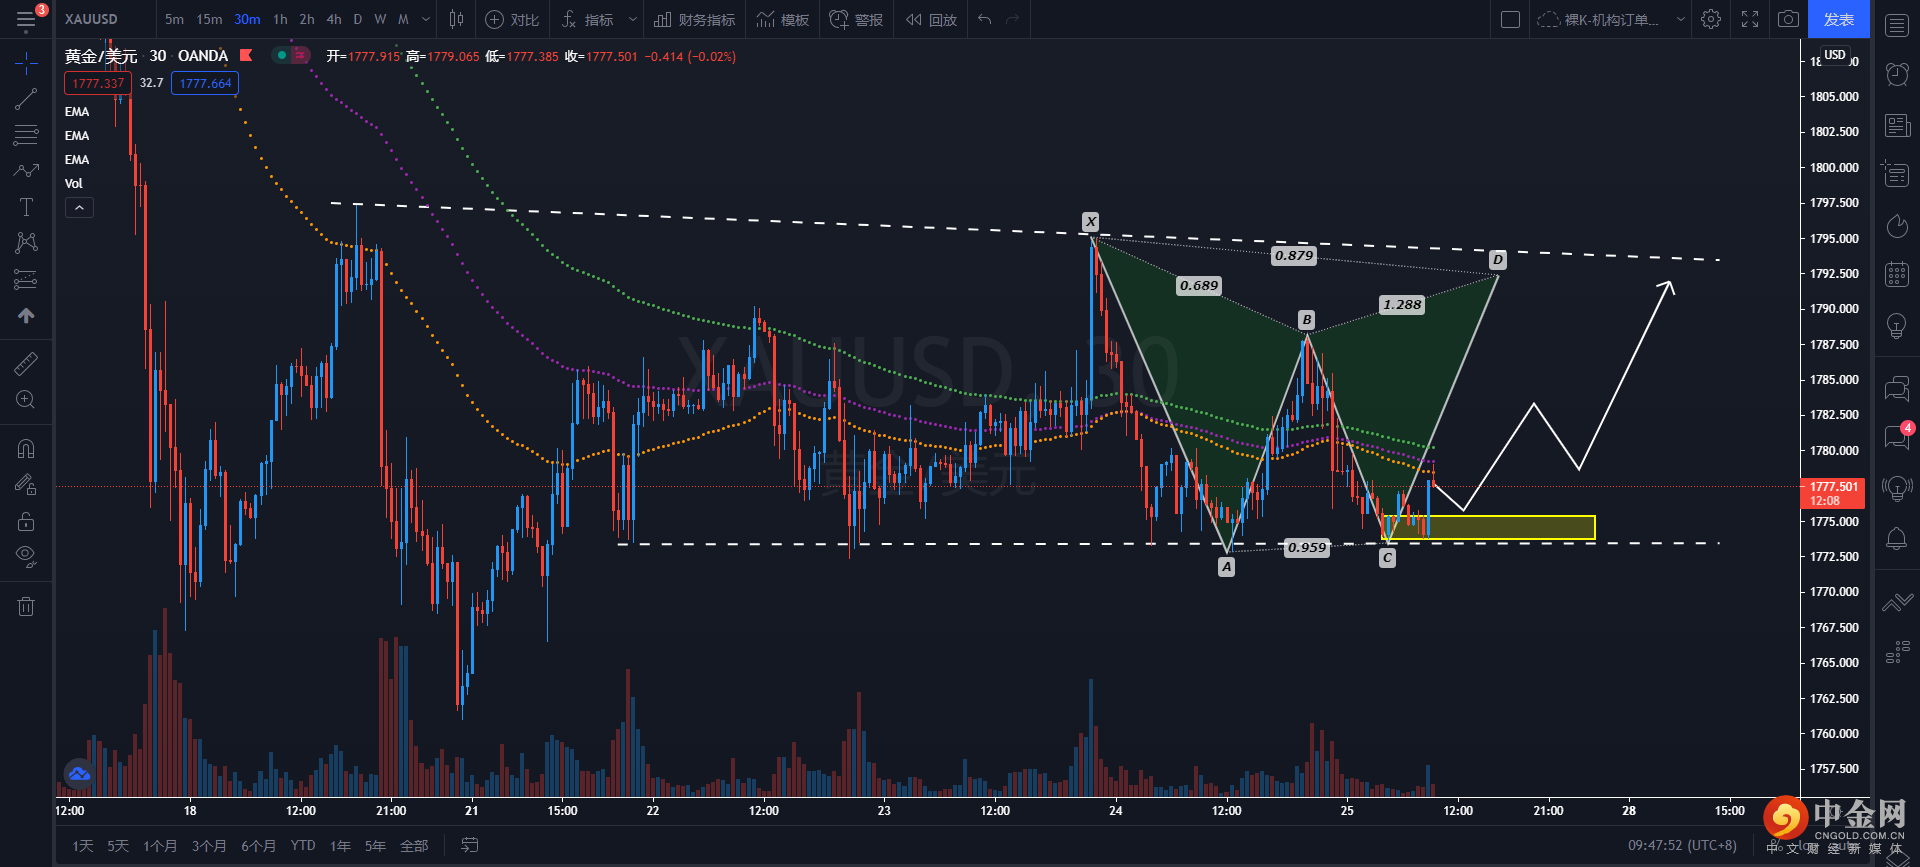Open the news panel in right sidebar
Viewport: 1920px width, 867px height.
tap(1896, 125)
